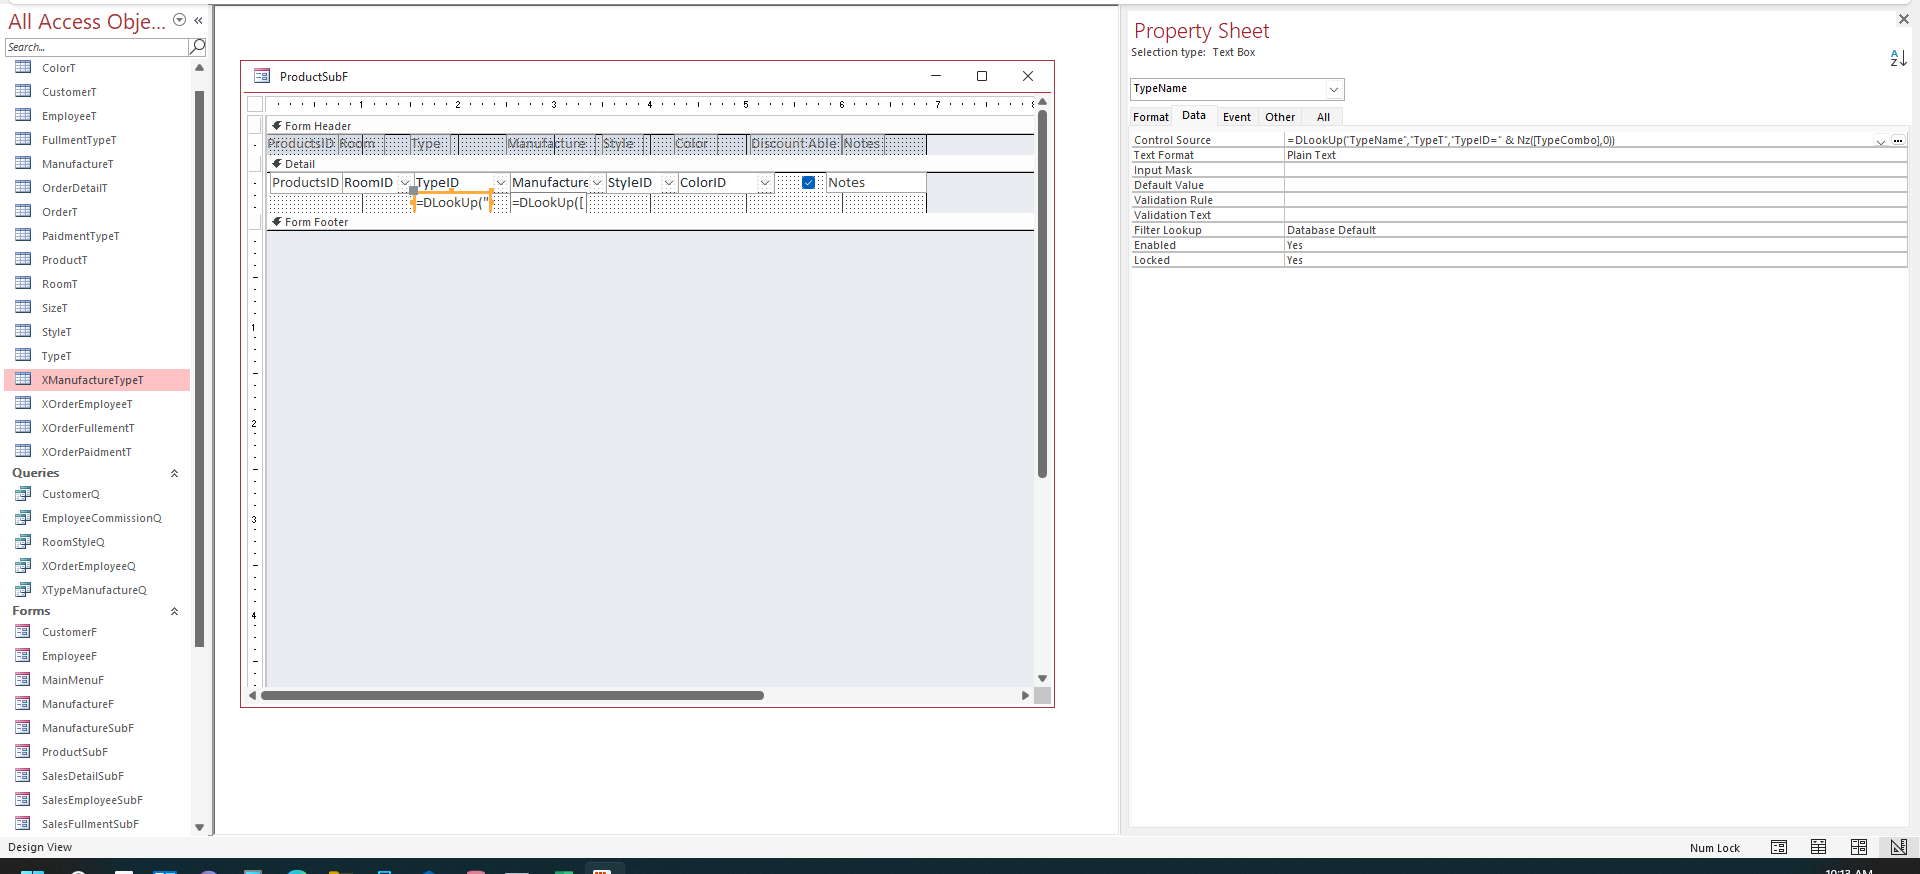Screen dimensions: 1920x874
Task: Collapse the navigation pane with shutter button
Action: [198, 20]
